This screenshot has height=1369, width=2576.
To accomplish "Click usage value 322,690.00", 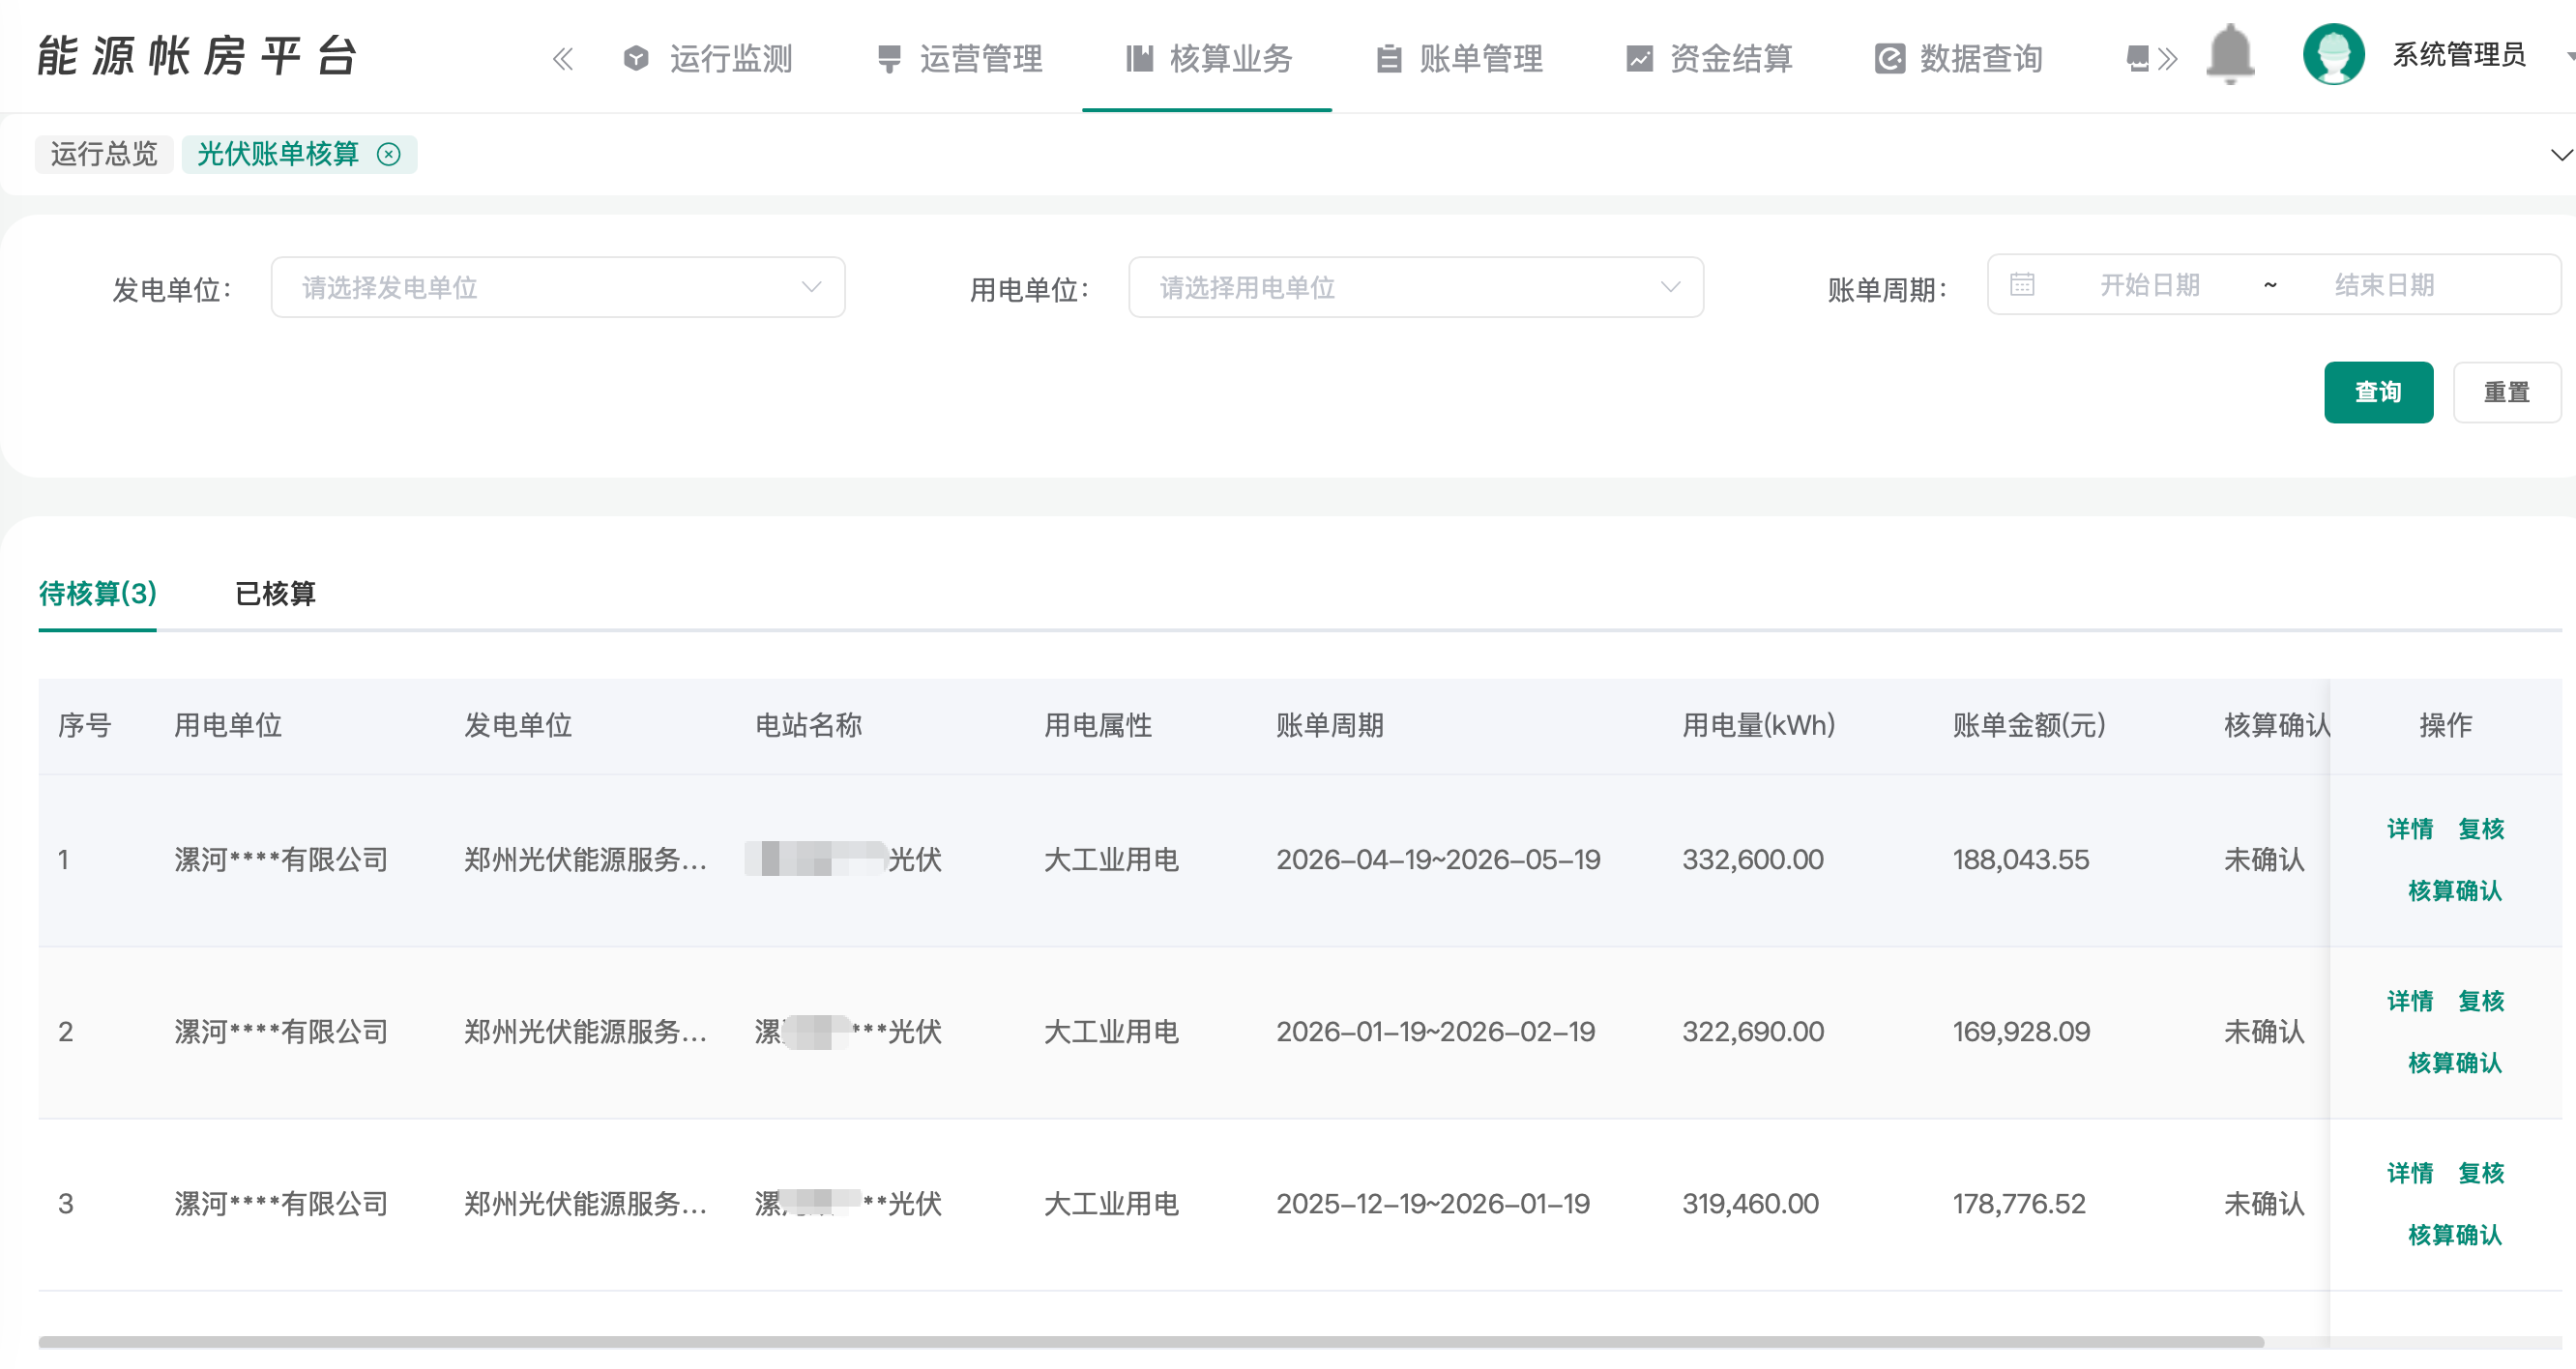I will (x=1753, y=1031).
